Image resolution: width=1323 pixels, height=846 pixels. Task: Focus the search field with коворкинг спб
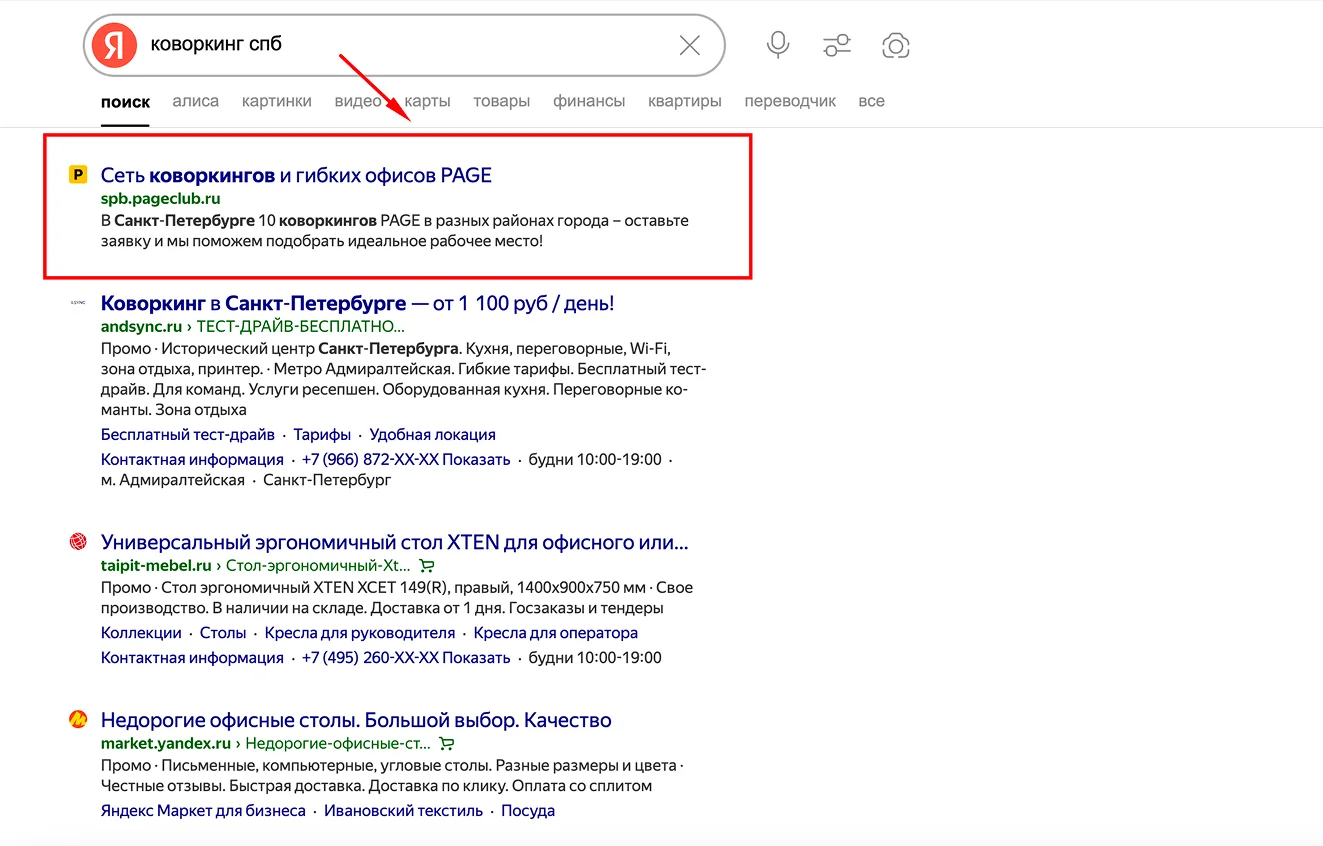click(405, 45)
